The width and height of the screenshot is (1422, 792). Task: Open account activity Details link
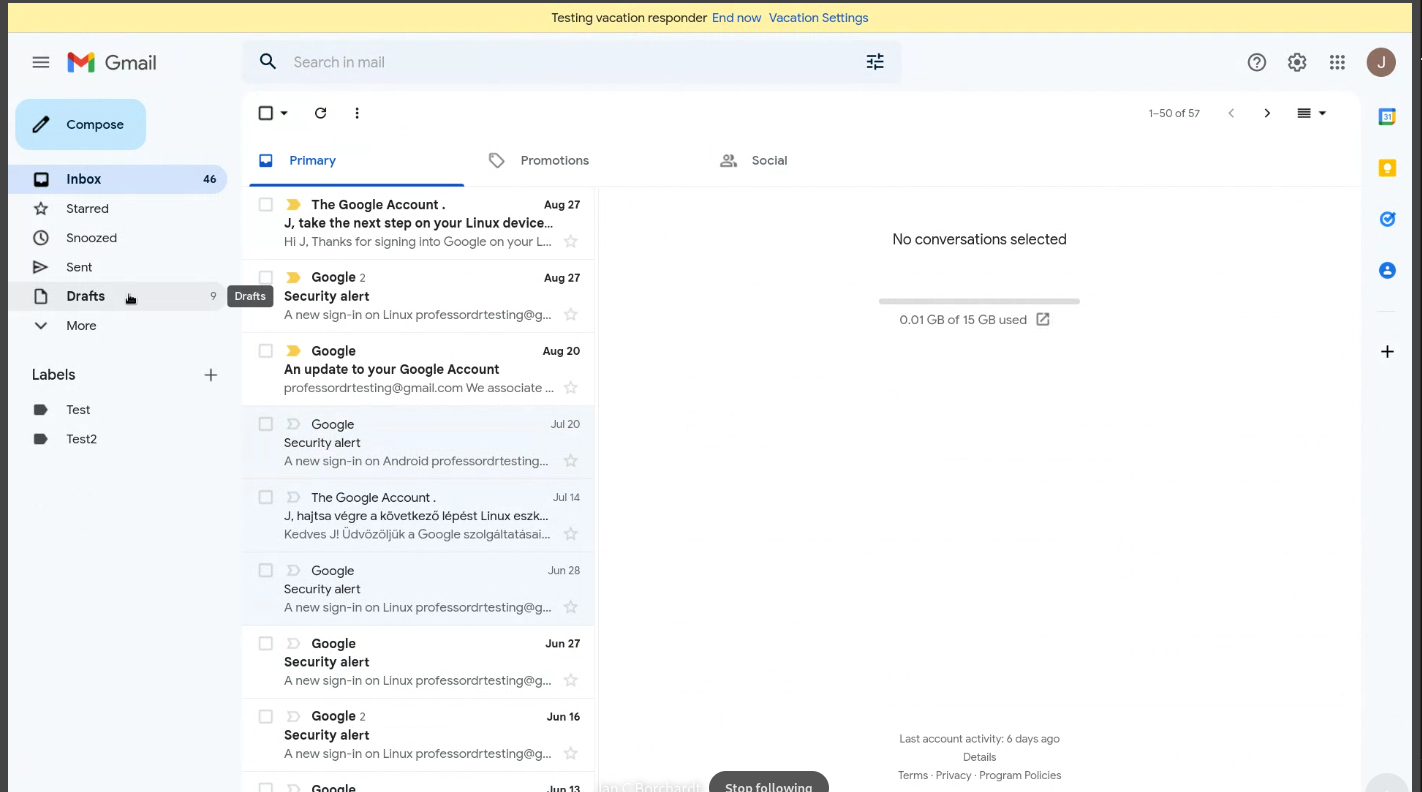click(x=979, y=757)
